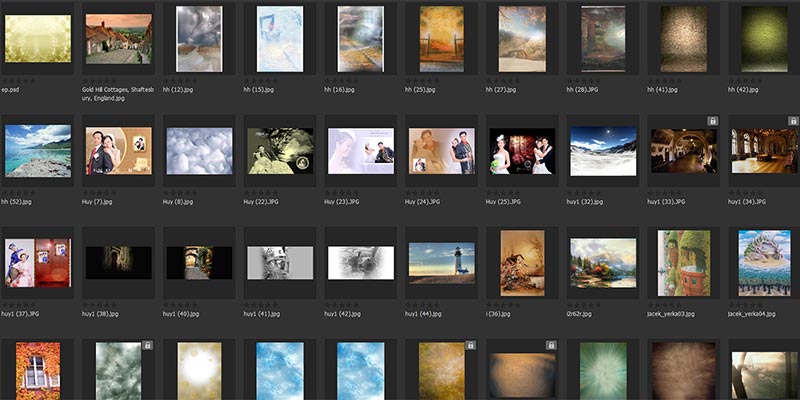800x400 pixels.
Task: Click the Gold Hill Cottages file name
Action: (117, 94)
